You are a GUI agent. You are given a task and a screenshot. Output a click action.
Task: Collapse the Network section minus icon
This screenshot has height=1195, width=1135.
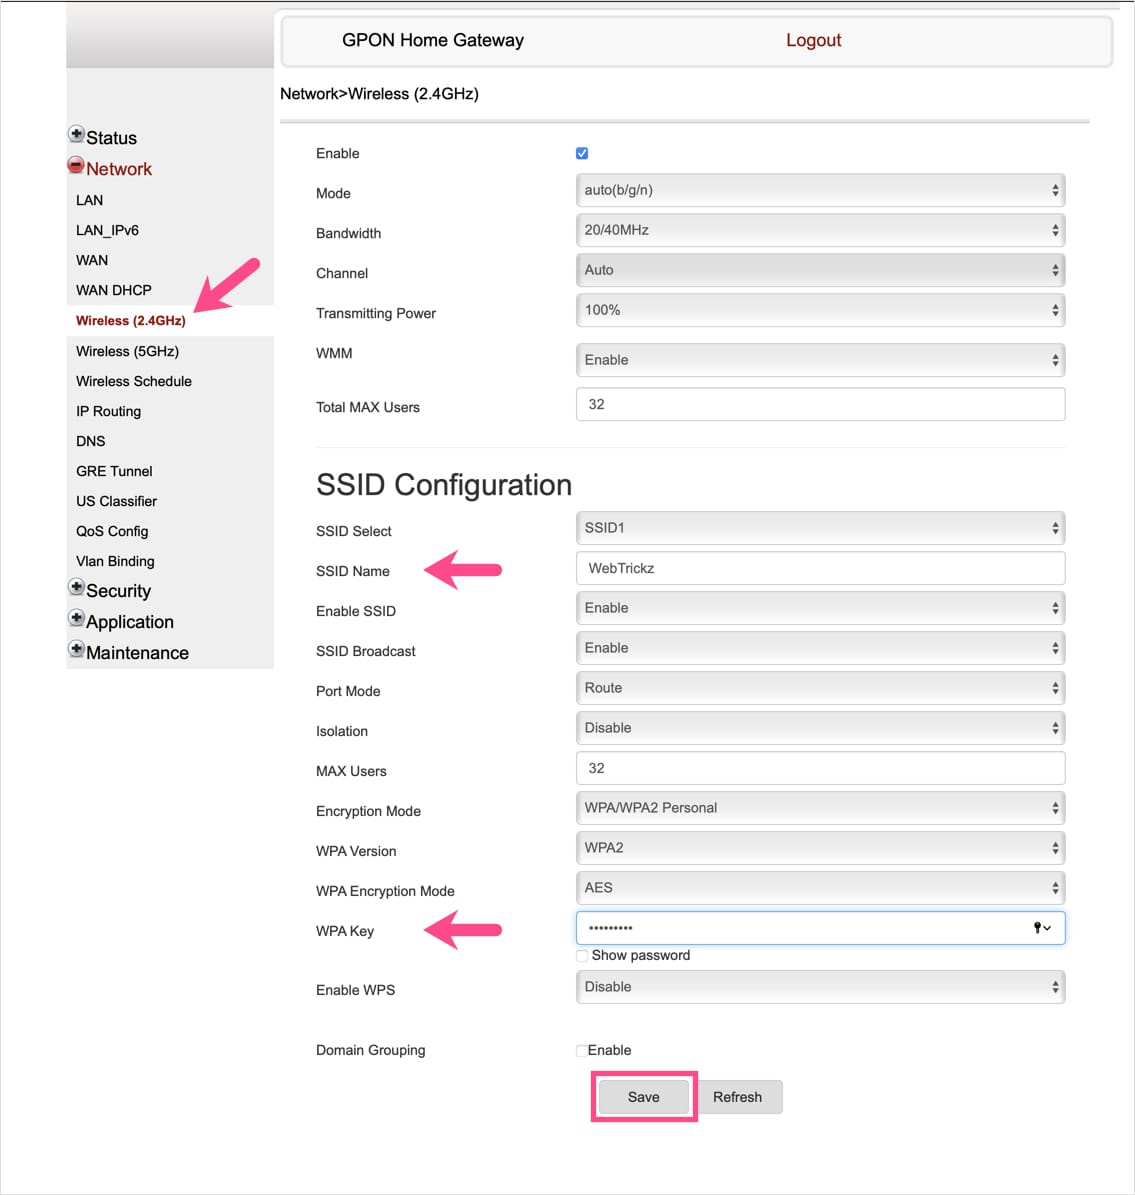76,165
